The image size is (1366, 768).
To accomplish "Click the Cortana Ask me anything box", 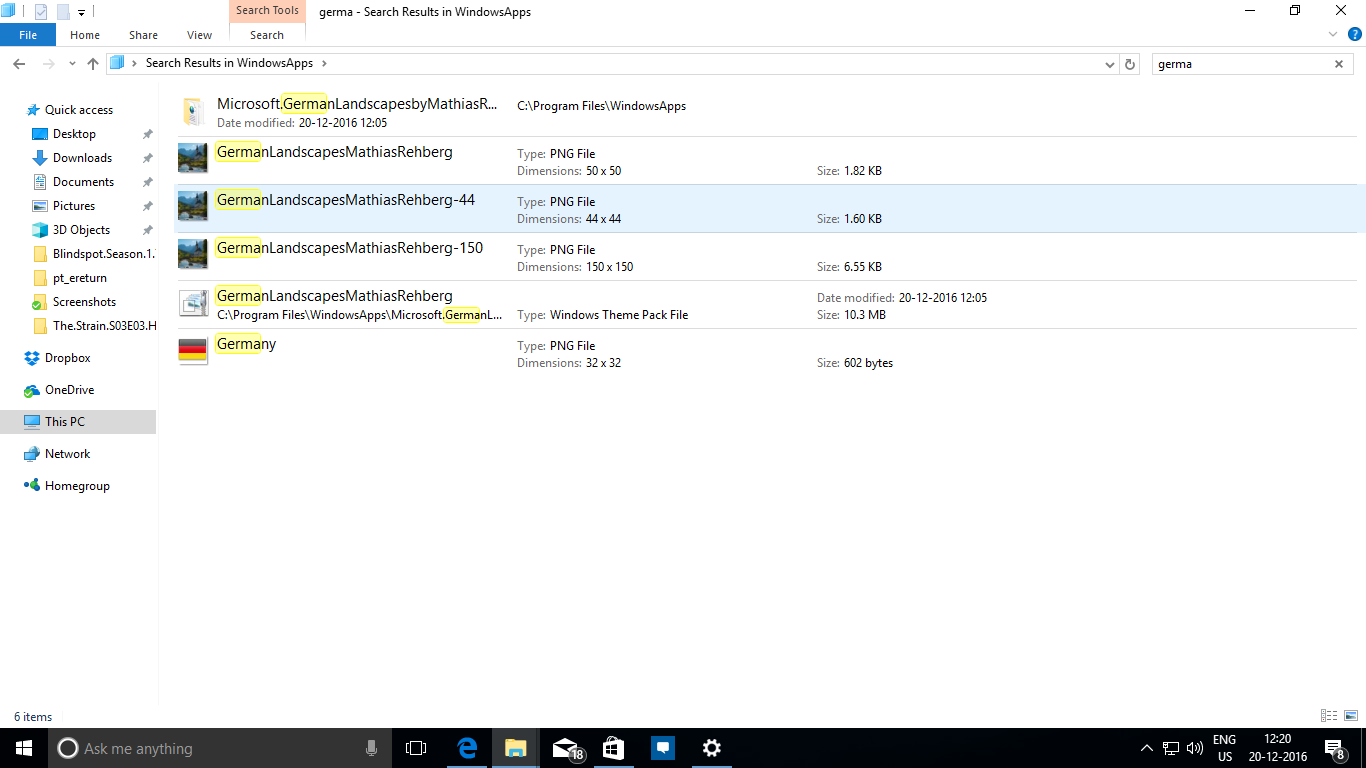I will click(x=221, y=748).
